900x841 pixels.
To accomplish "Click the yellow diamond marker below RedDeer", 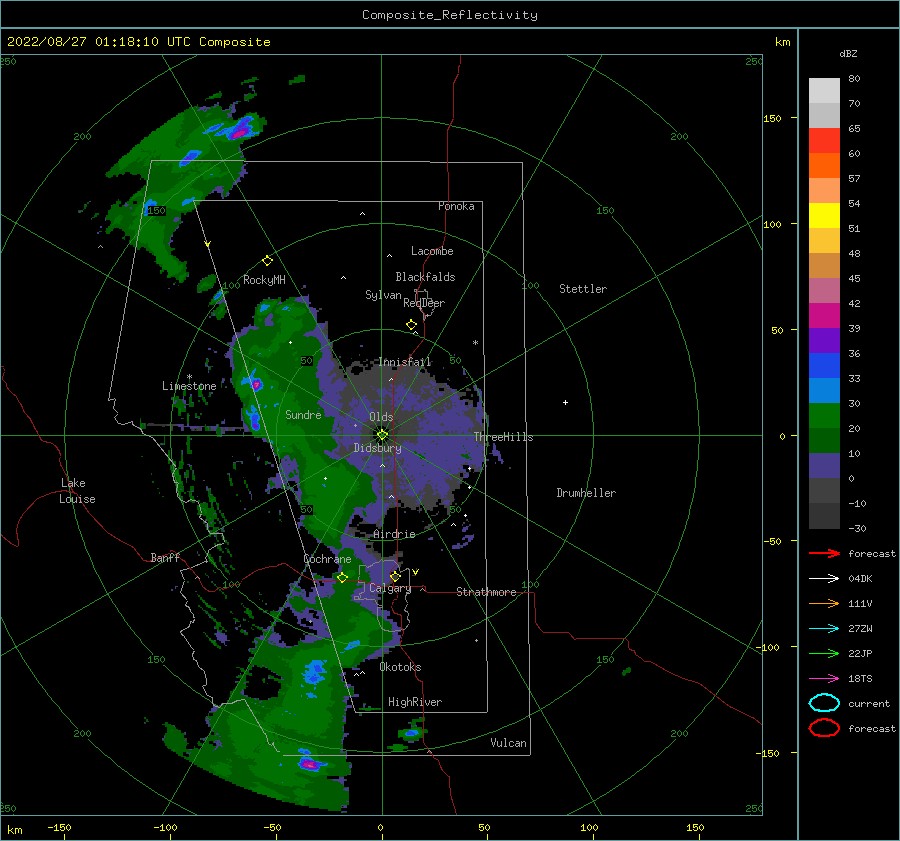I will [x=411, y=325].
